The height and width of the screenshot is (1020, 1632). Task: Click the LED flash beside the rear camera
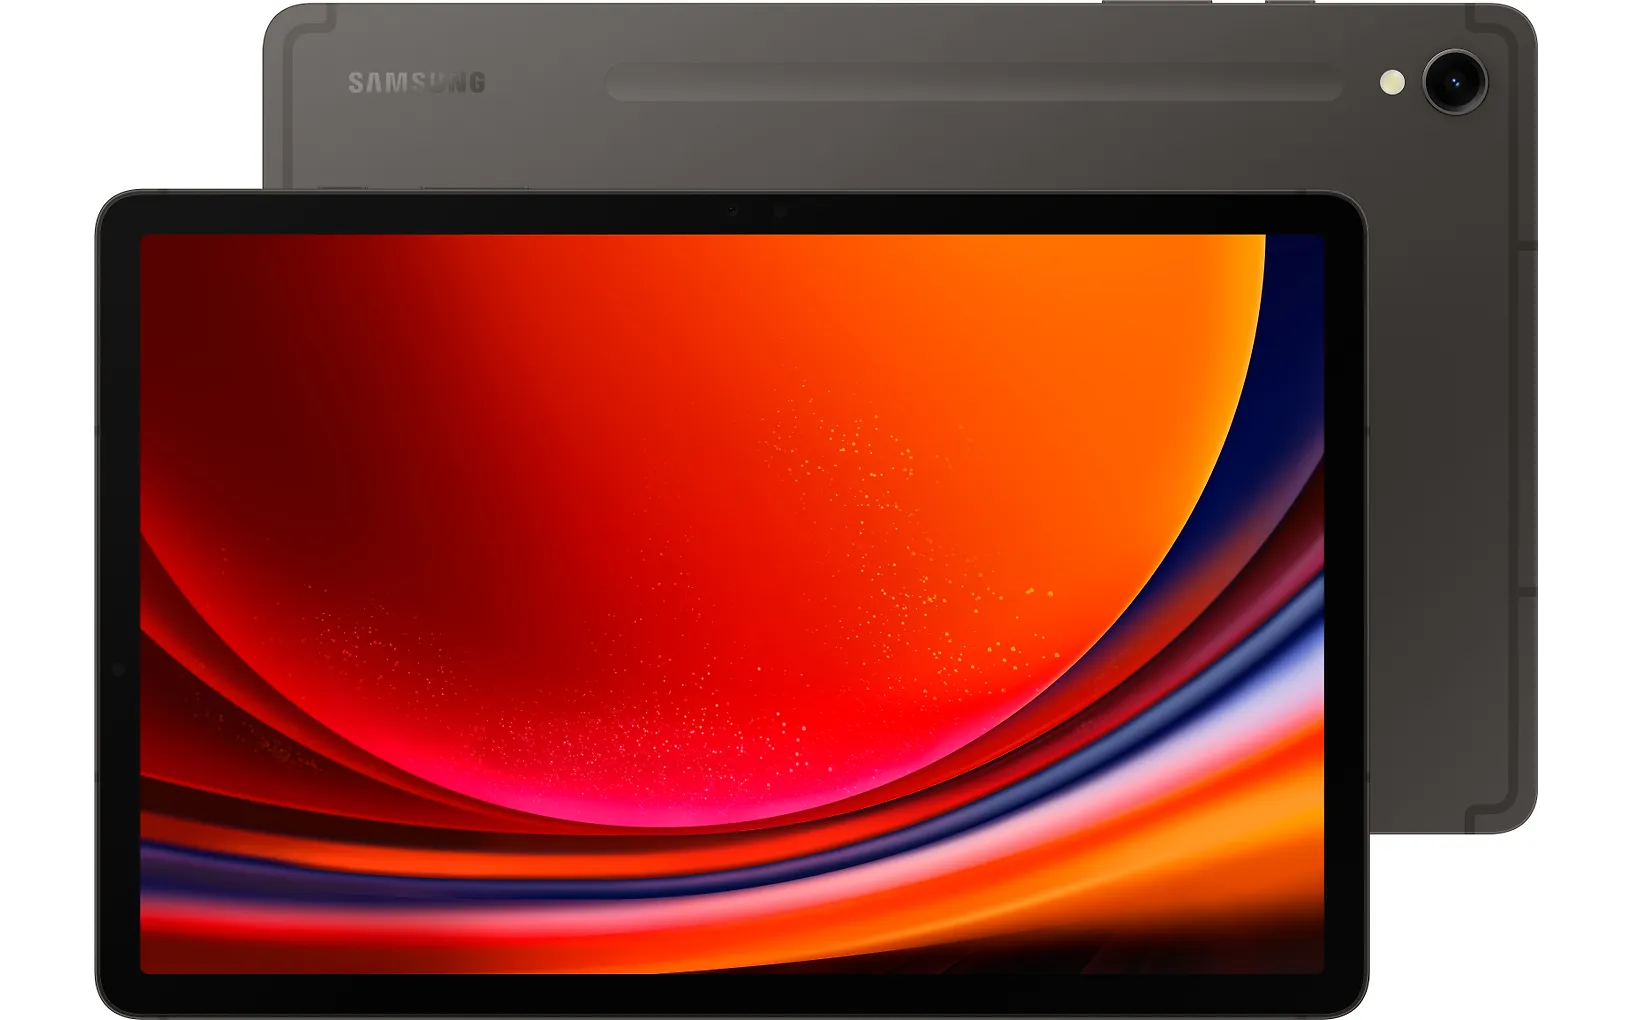(1391, 82)
